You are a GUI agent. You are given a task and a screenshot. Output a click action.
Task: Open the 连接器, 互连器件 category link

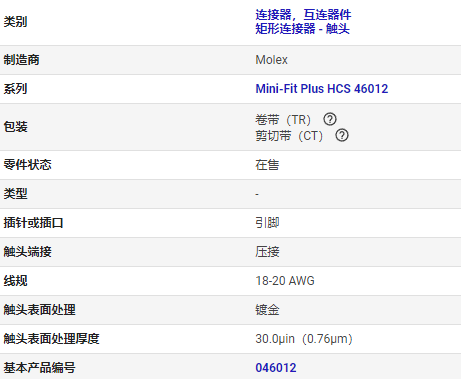(303, 15)
